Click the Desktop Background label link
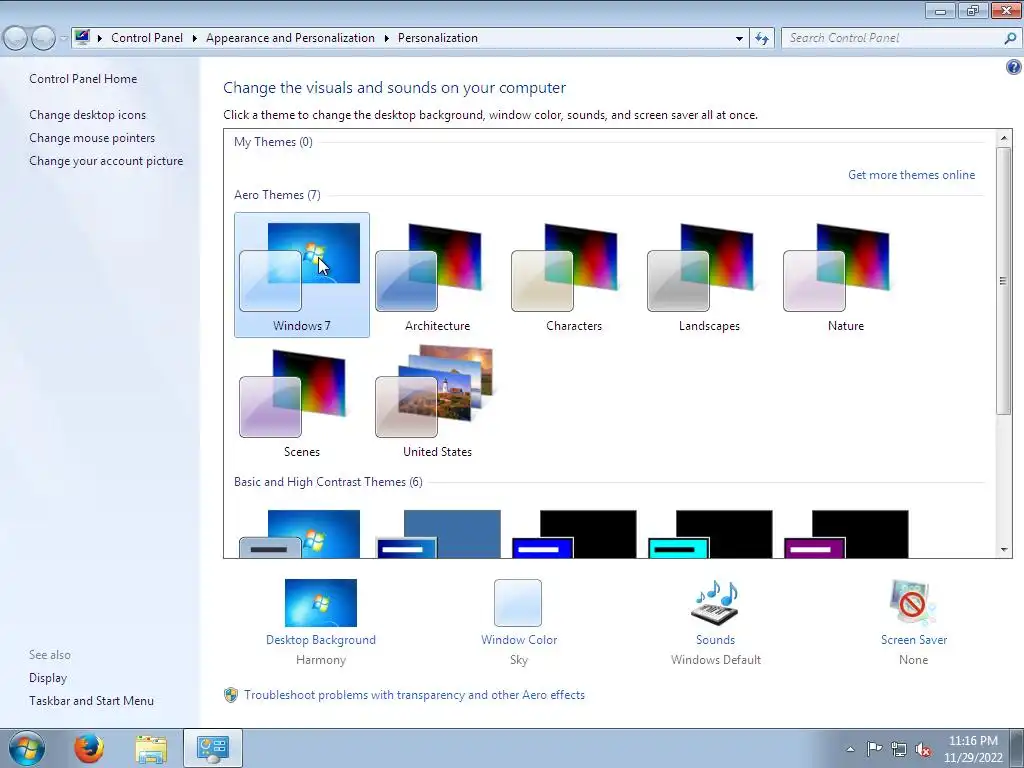1024x768 pixels. [321, 640]
